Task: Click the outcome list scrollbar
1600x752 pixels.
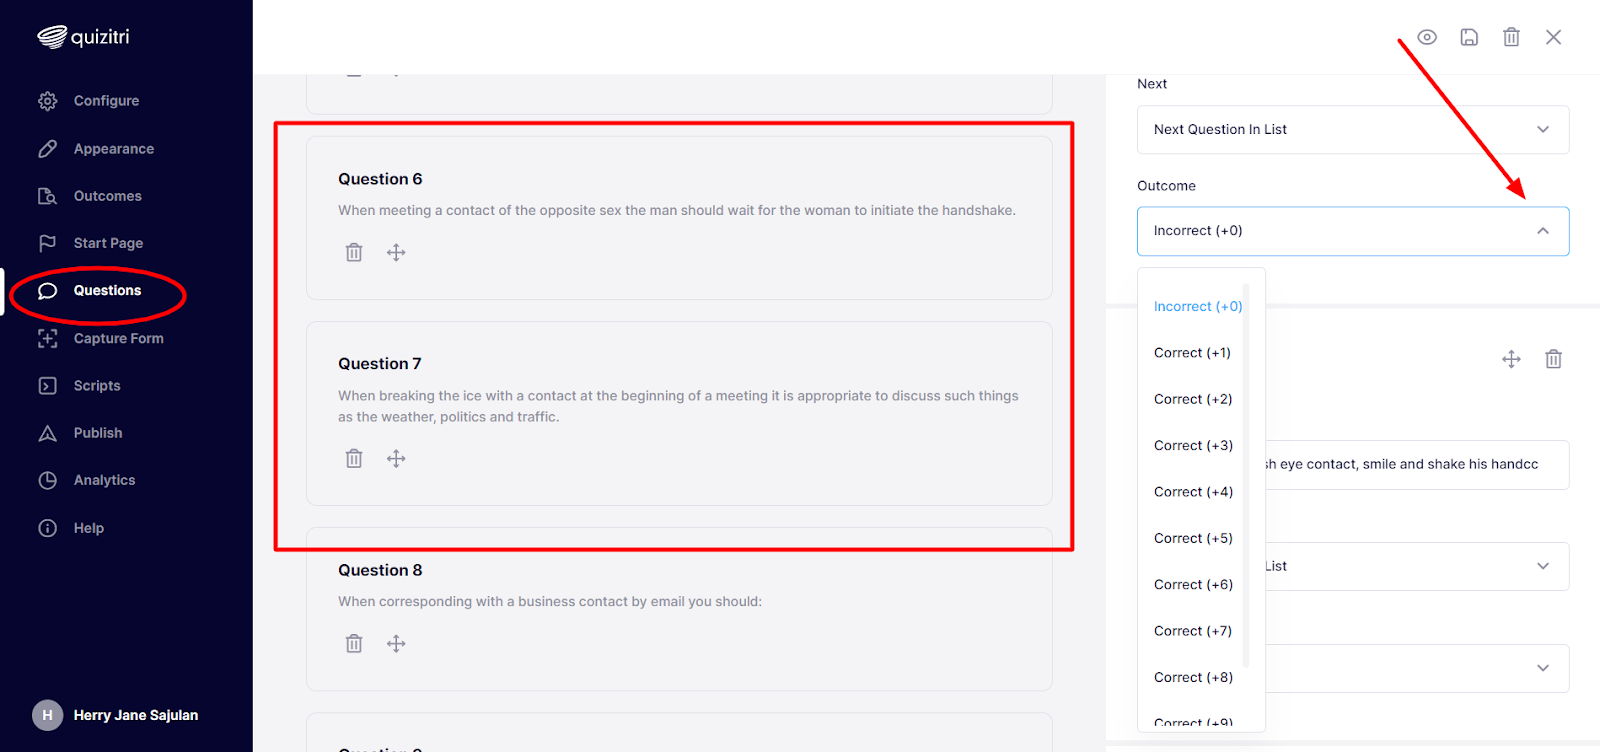Action: click(1246, 476)
